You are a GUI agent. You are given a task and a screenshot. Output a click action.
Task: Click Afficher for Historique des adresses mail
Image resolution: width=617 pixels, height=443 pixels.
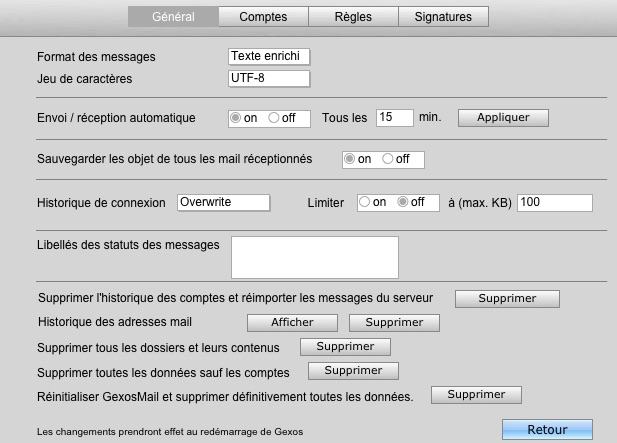click(292, 323)
